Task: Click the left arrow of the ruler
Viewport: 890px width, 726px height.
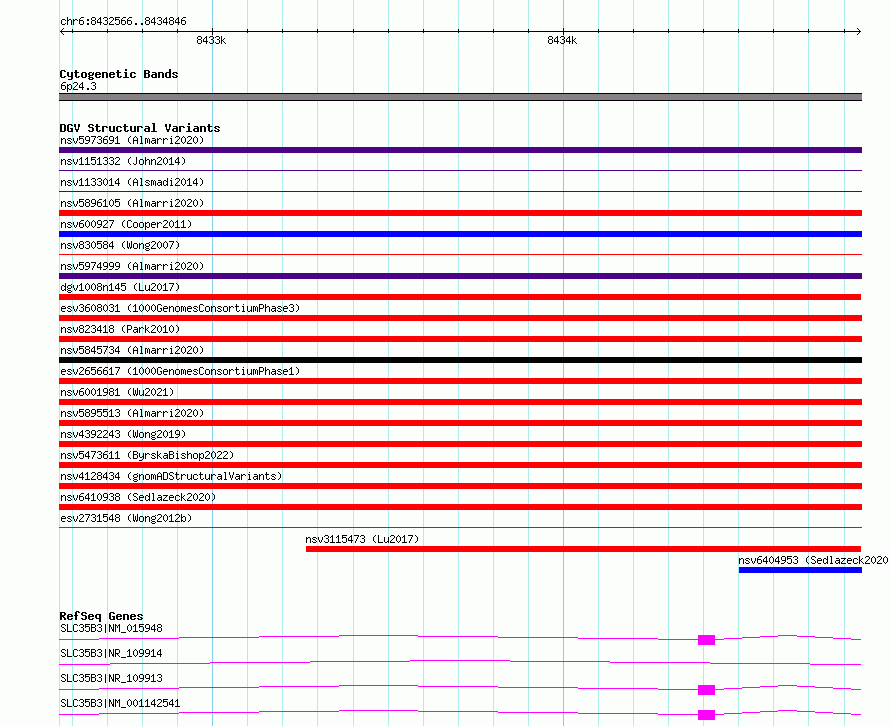Action: (62, 31)
